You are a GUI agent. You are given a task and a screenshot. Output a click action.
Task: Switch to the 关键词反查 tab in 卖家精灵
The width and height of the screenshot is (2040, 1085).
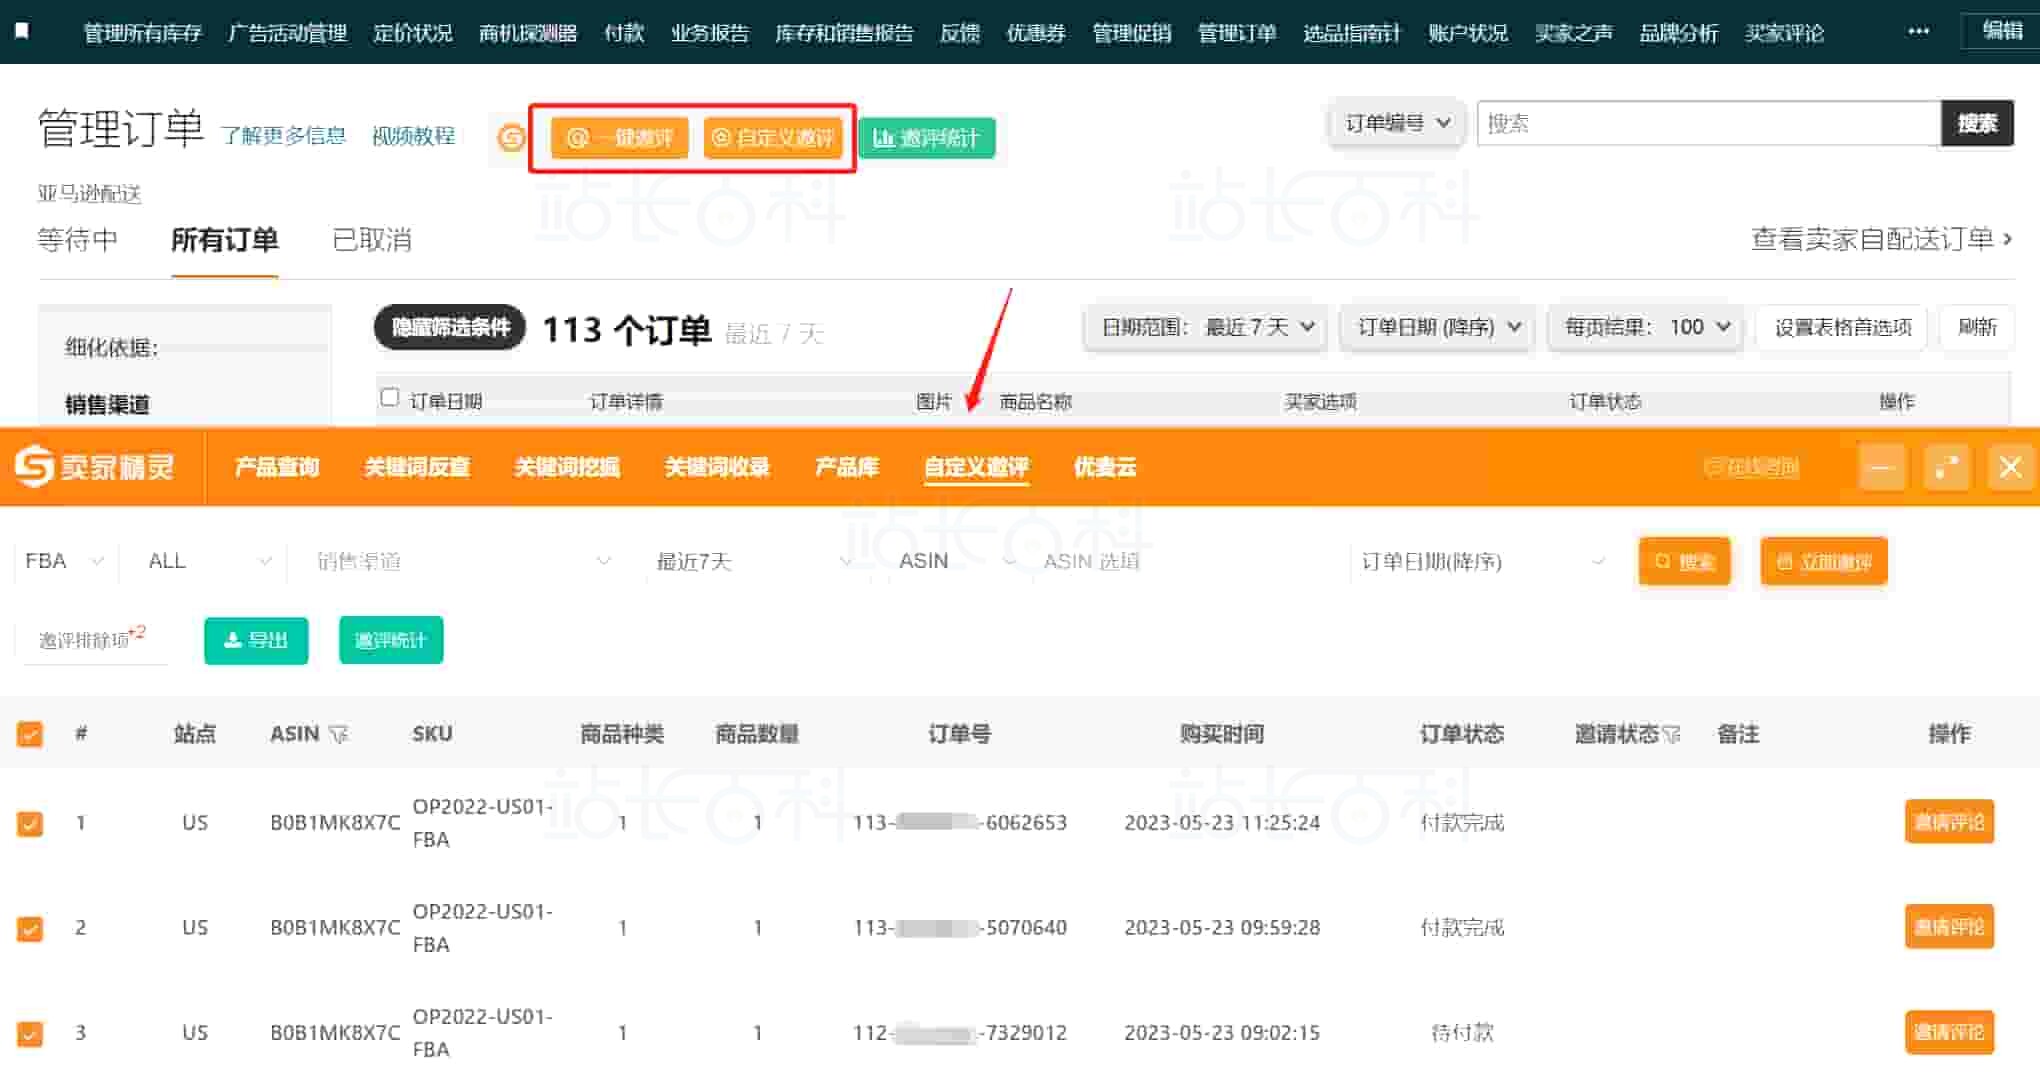(417, 467)
